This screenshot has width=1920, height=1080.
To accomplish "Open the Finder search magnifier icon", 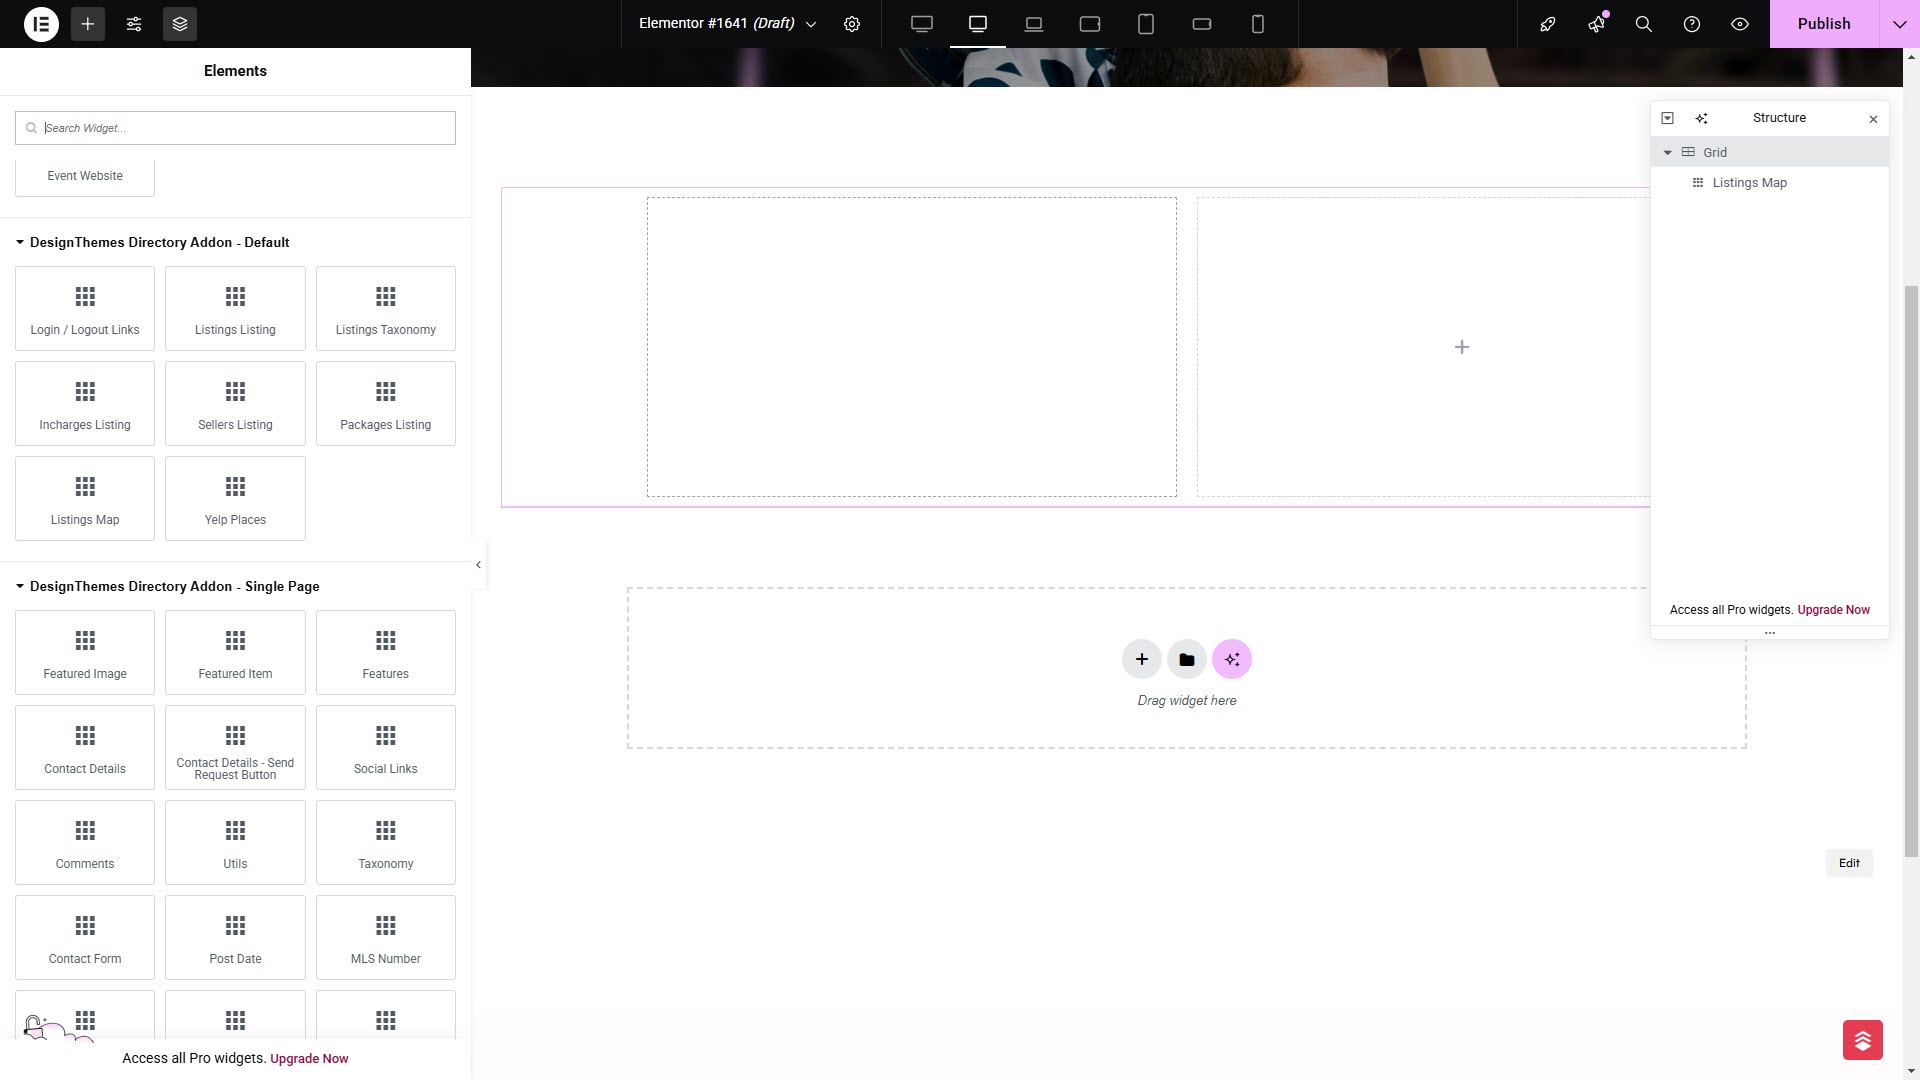I will pos(1643,24).
